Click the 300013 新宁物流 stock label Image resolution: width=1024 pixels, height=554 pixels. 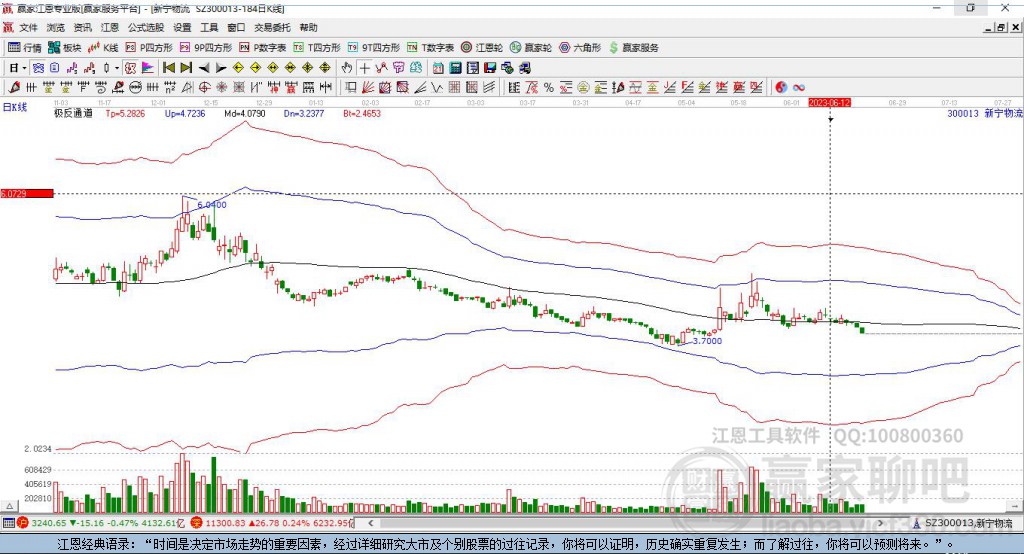984,113
